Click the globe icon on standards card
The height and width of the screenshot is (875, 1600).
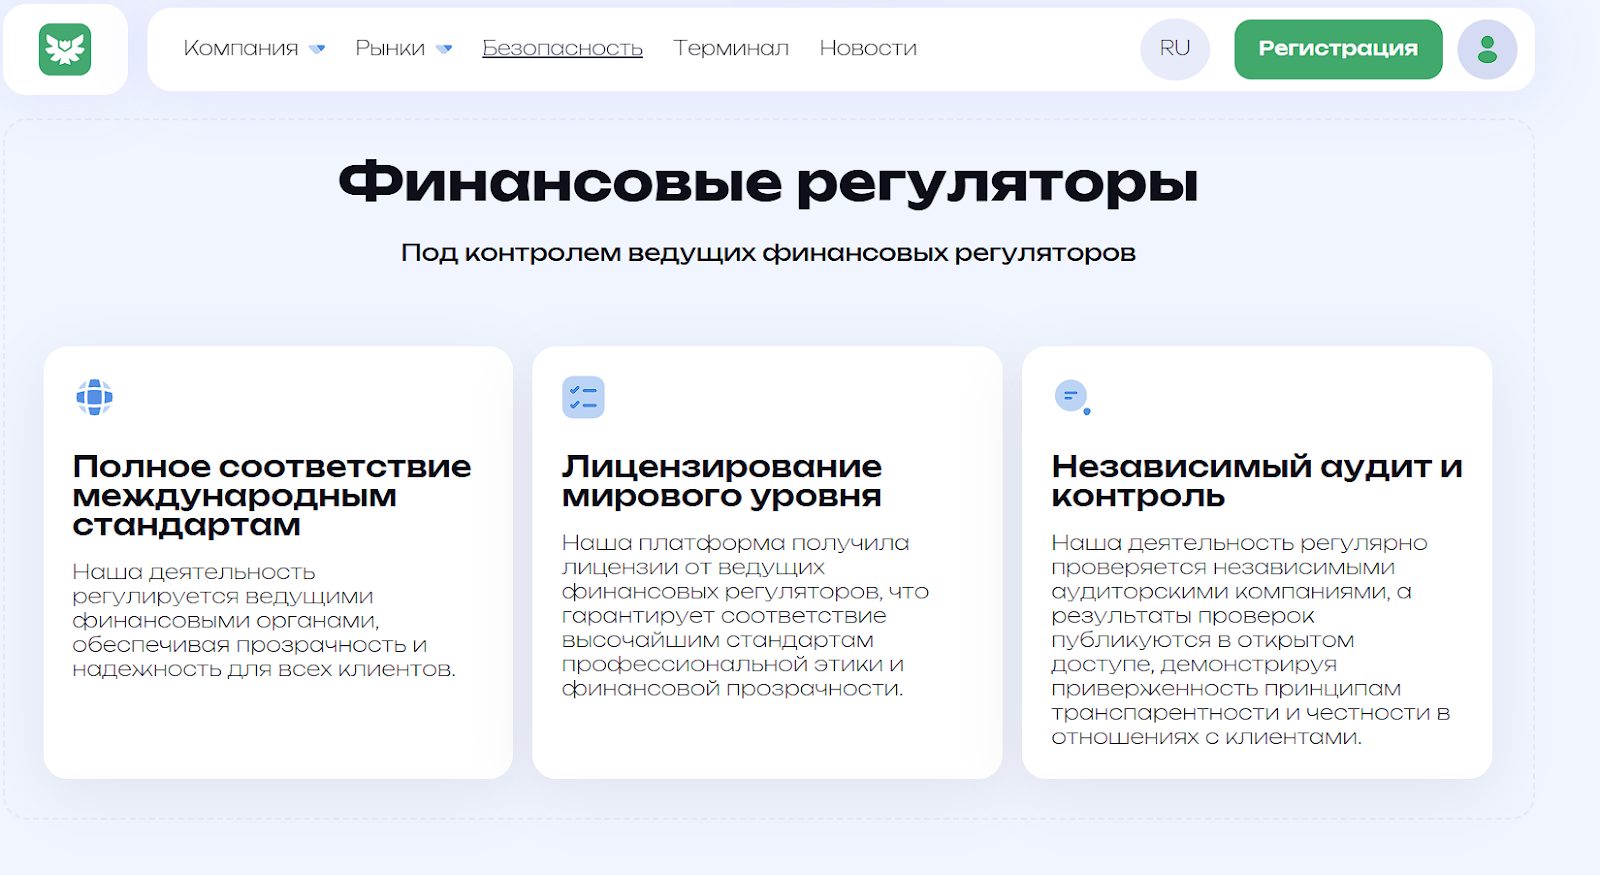(94, 397)
